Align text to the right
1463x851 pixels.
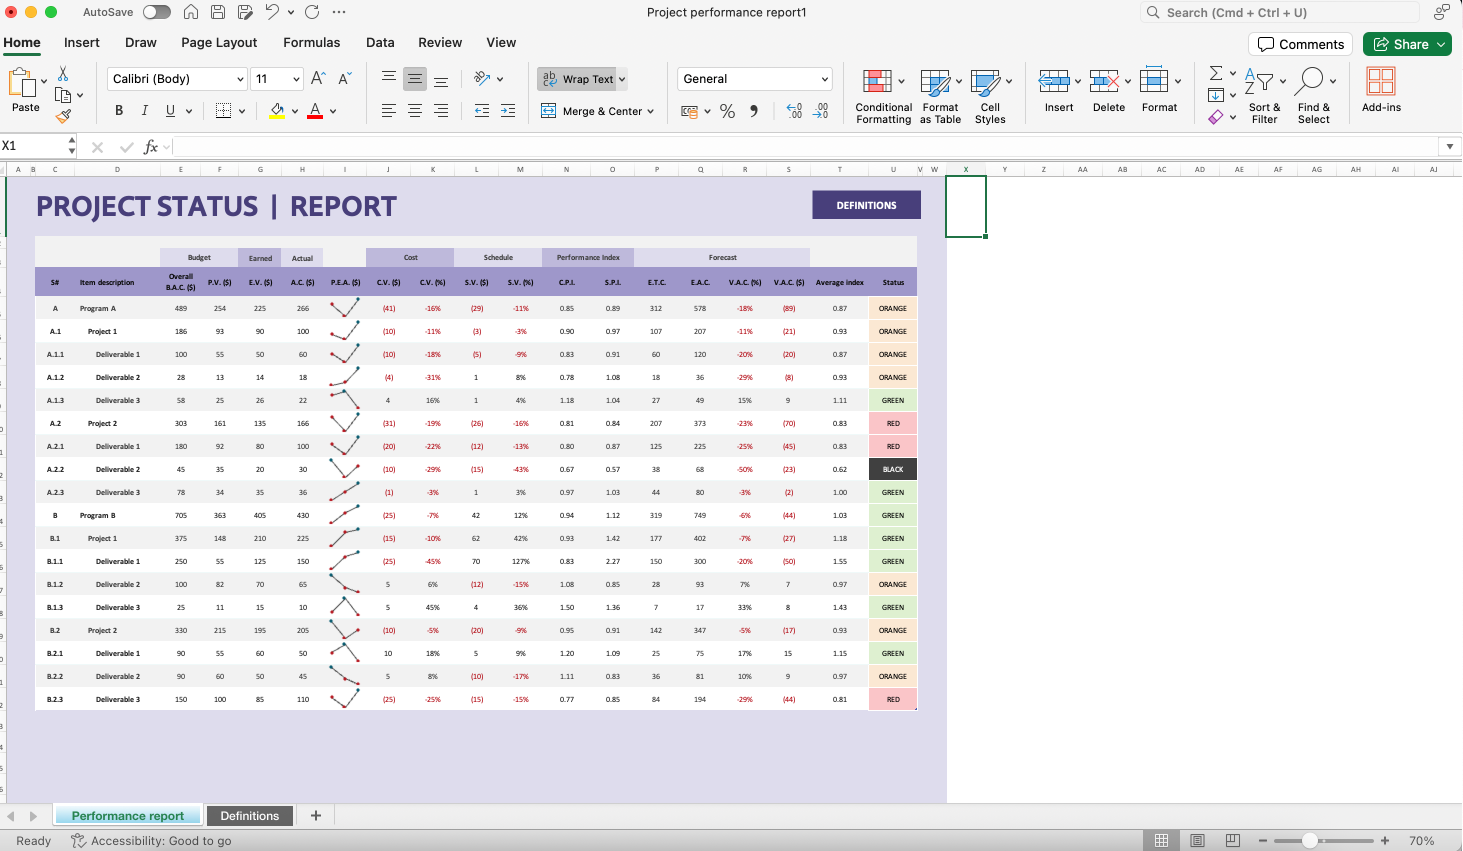[x=441, y=111]
